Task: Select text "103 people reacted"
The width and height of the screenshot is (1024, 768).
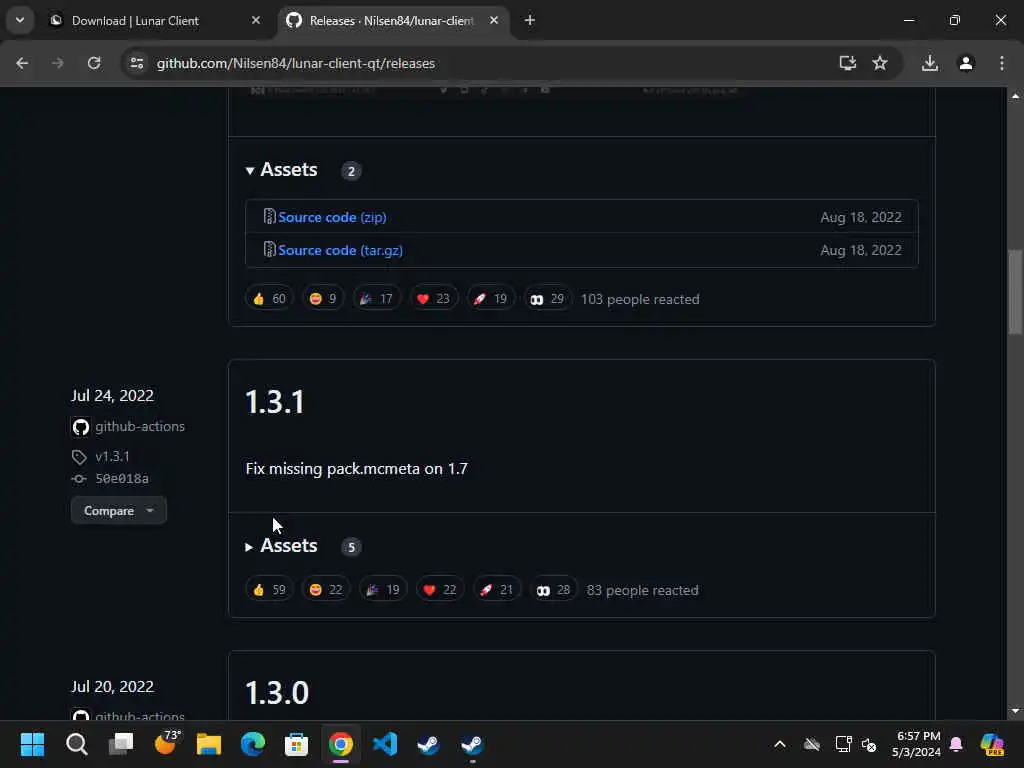Action: [x=640, y=299]
